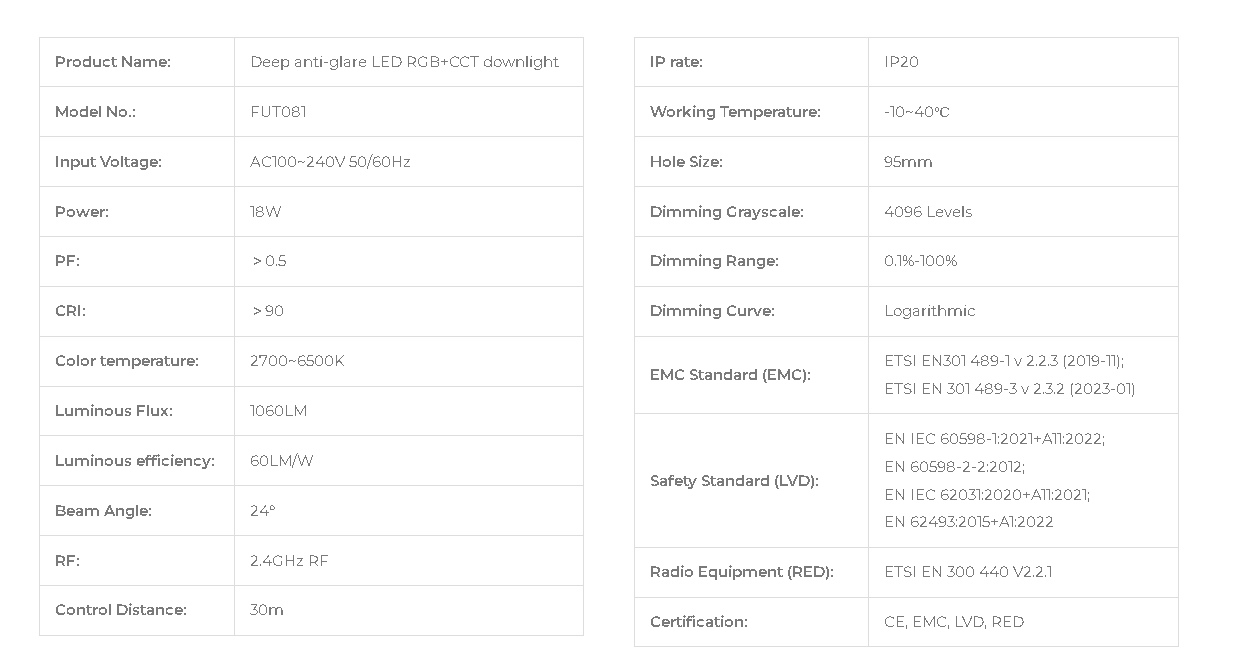Select the 18W power value
This screenshot has height=672, width=1242.
click(265, 212)
